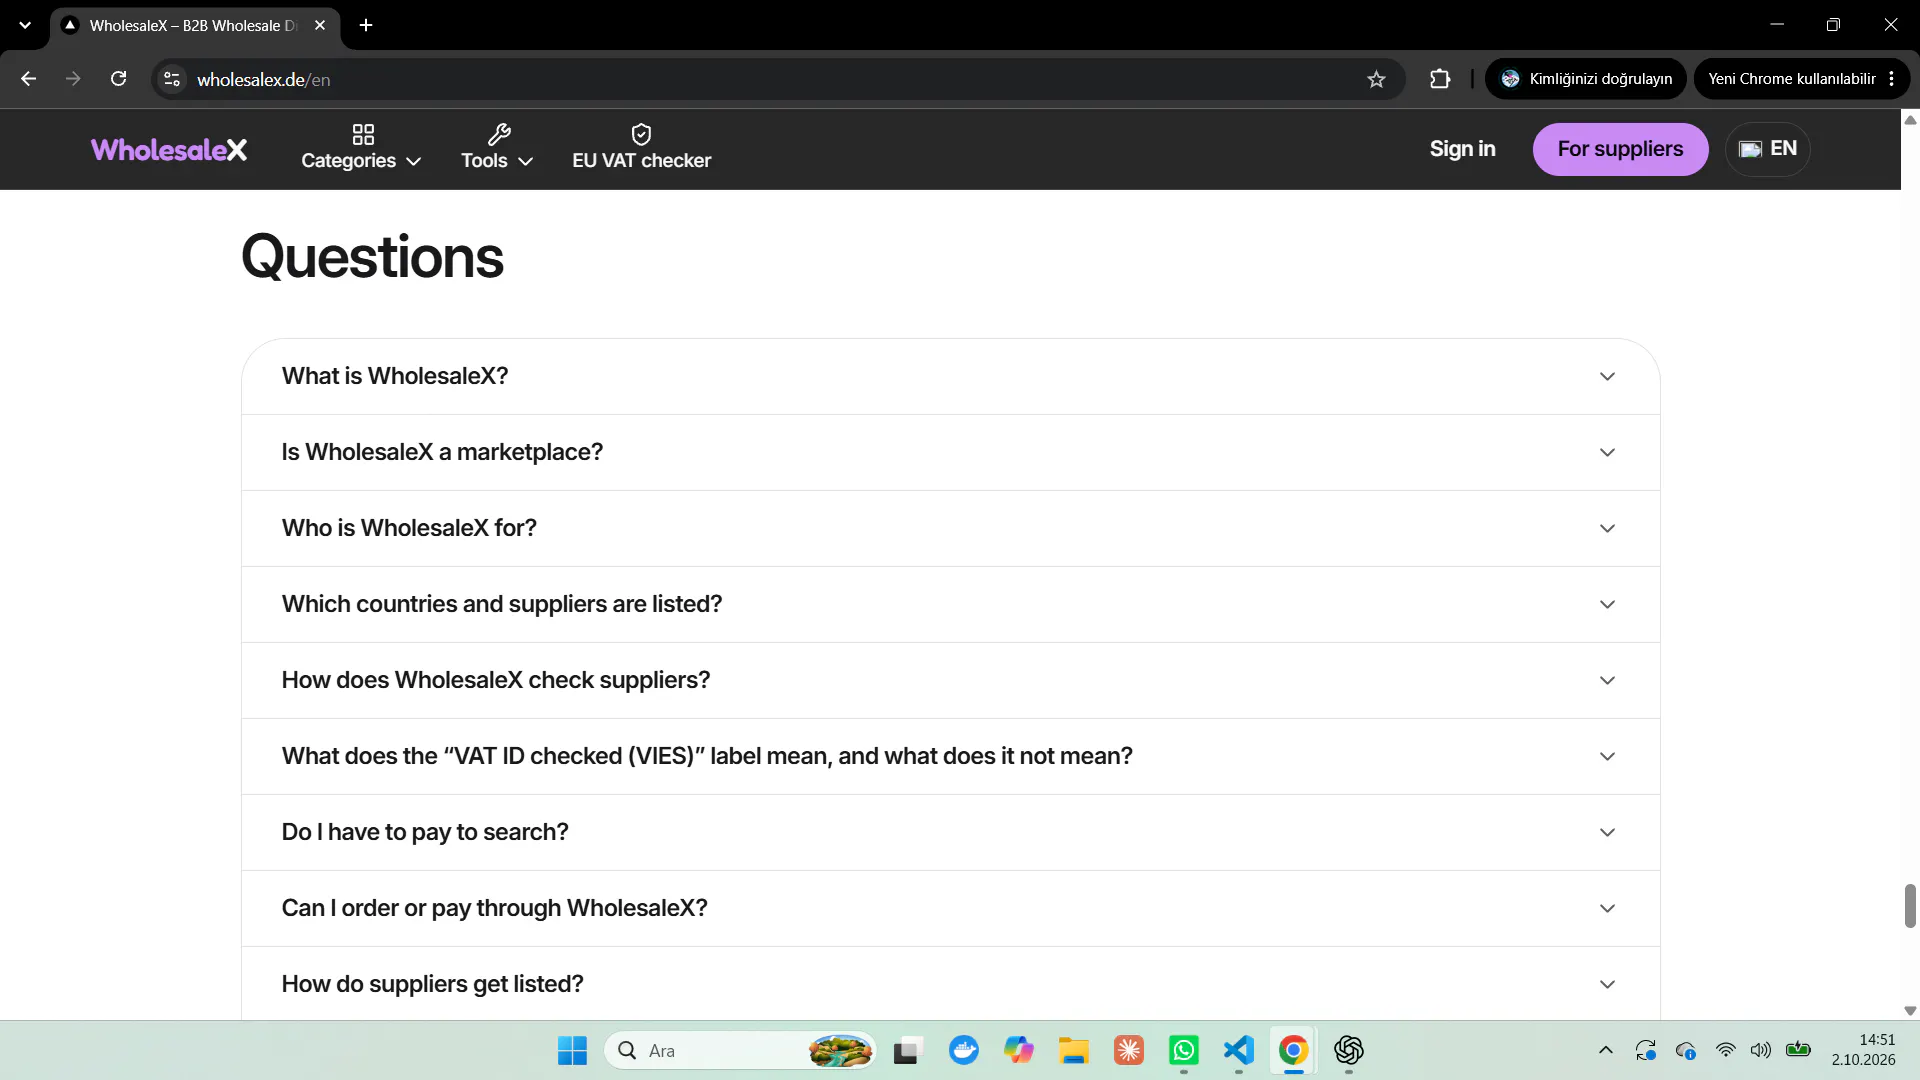The width and height of the screenshot is (1920, 1080).
Task: Expand "Can I order or pay through WholesaleX?"
Action: pyautogui.click(x=950, y=908)
